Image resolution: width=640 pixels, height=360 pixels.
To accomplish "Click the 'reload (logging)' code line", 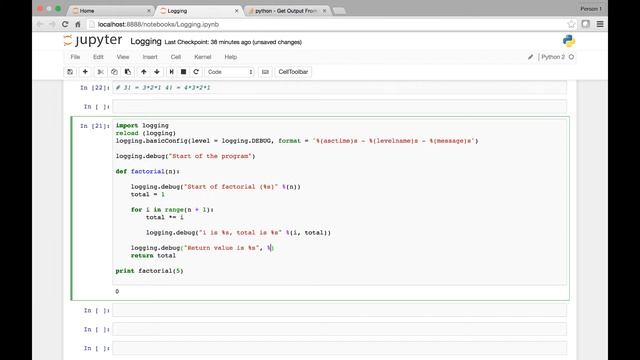I will (x=146, y=133).
